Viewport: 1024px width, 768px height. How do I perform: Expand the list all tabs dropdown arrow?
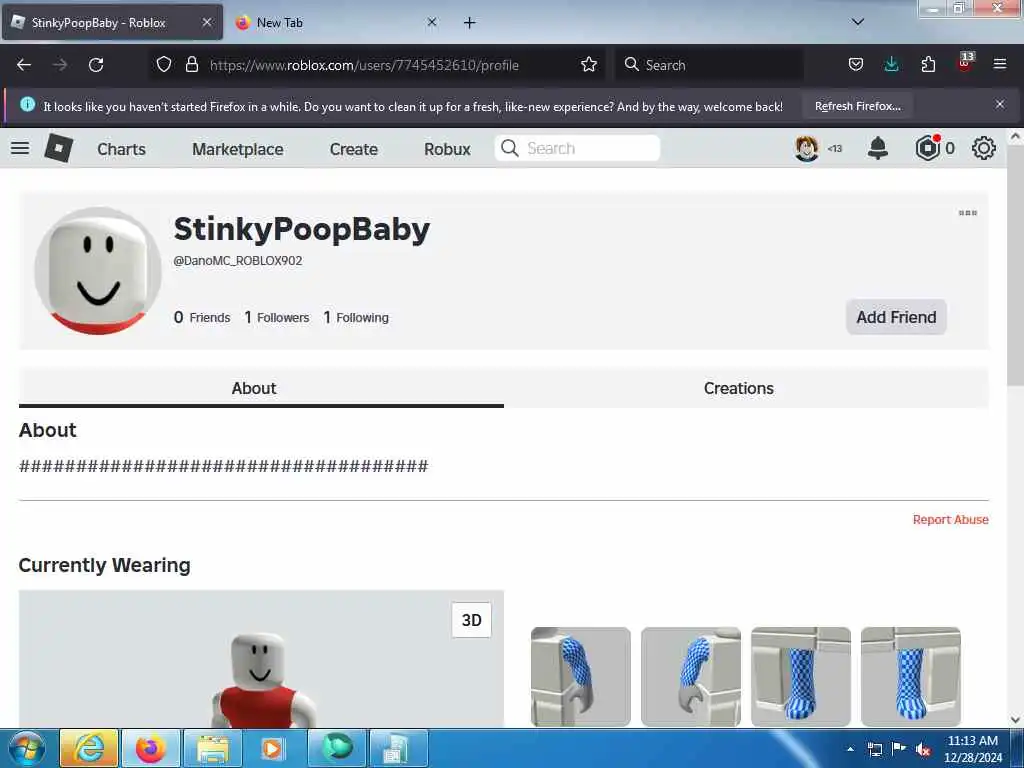click(x=858, y=22)
